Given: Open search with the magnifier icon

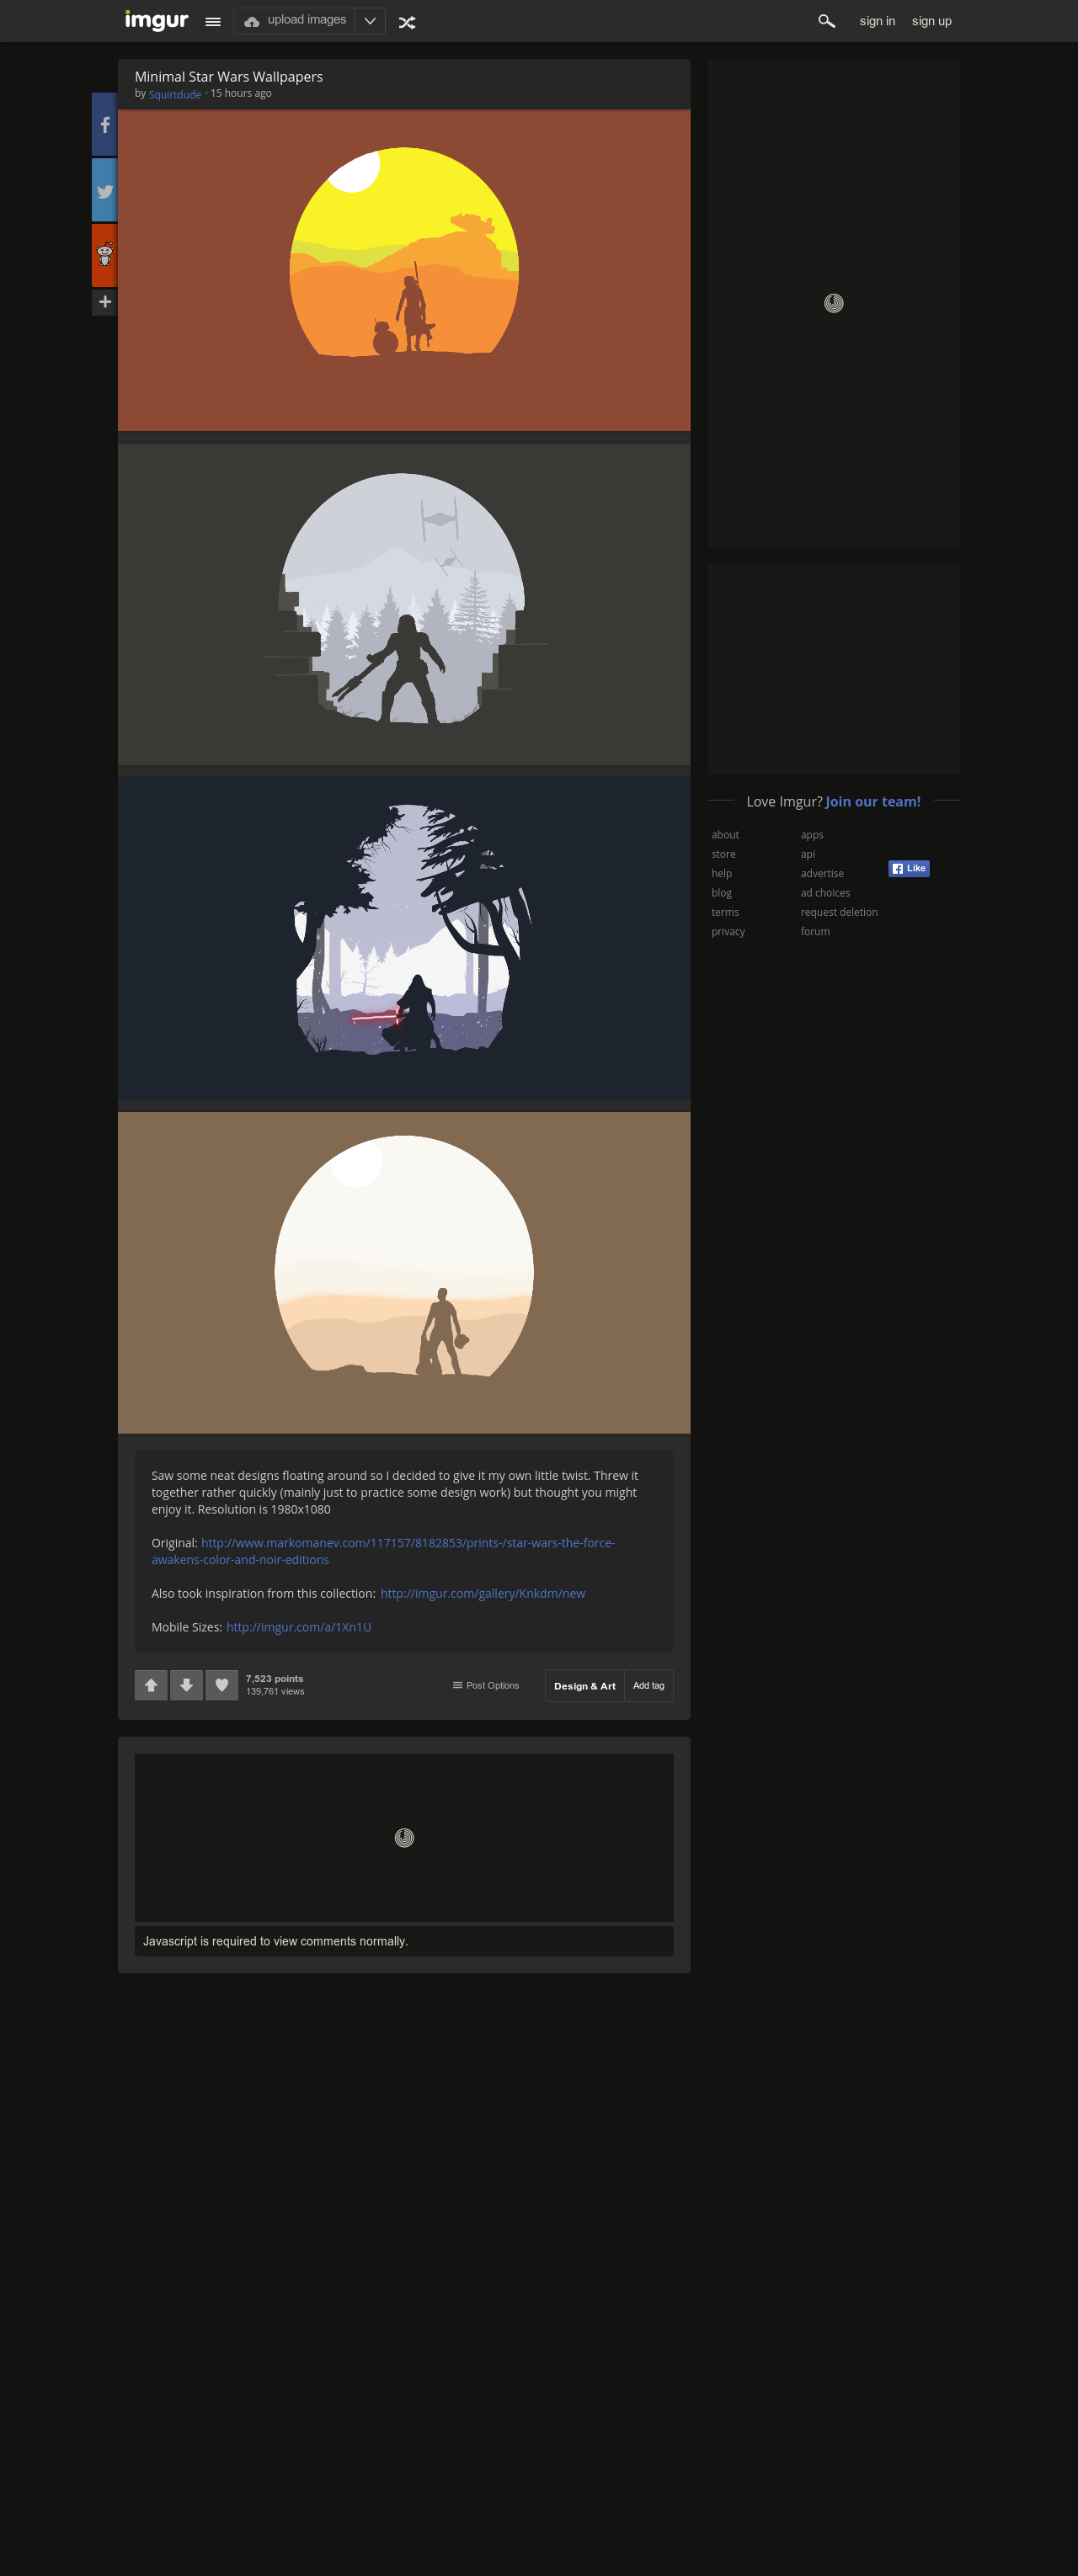Looking at the screenshot, I should coord(826,21).
